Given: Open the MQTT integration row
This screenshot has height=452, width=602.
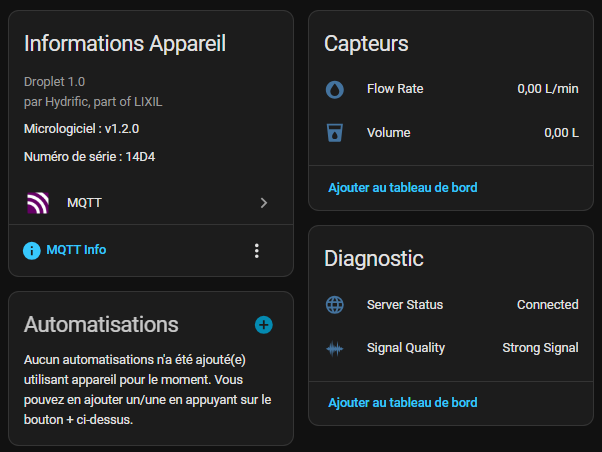Looking at the screenshot, I should [x=151, y=203].
